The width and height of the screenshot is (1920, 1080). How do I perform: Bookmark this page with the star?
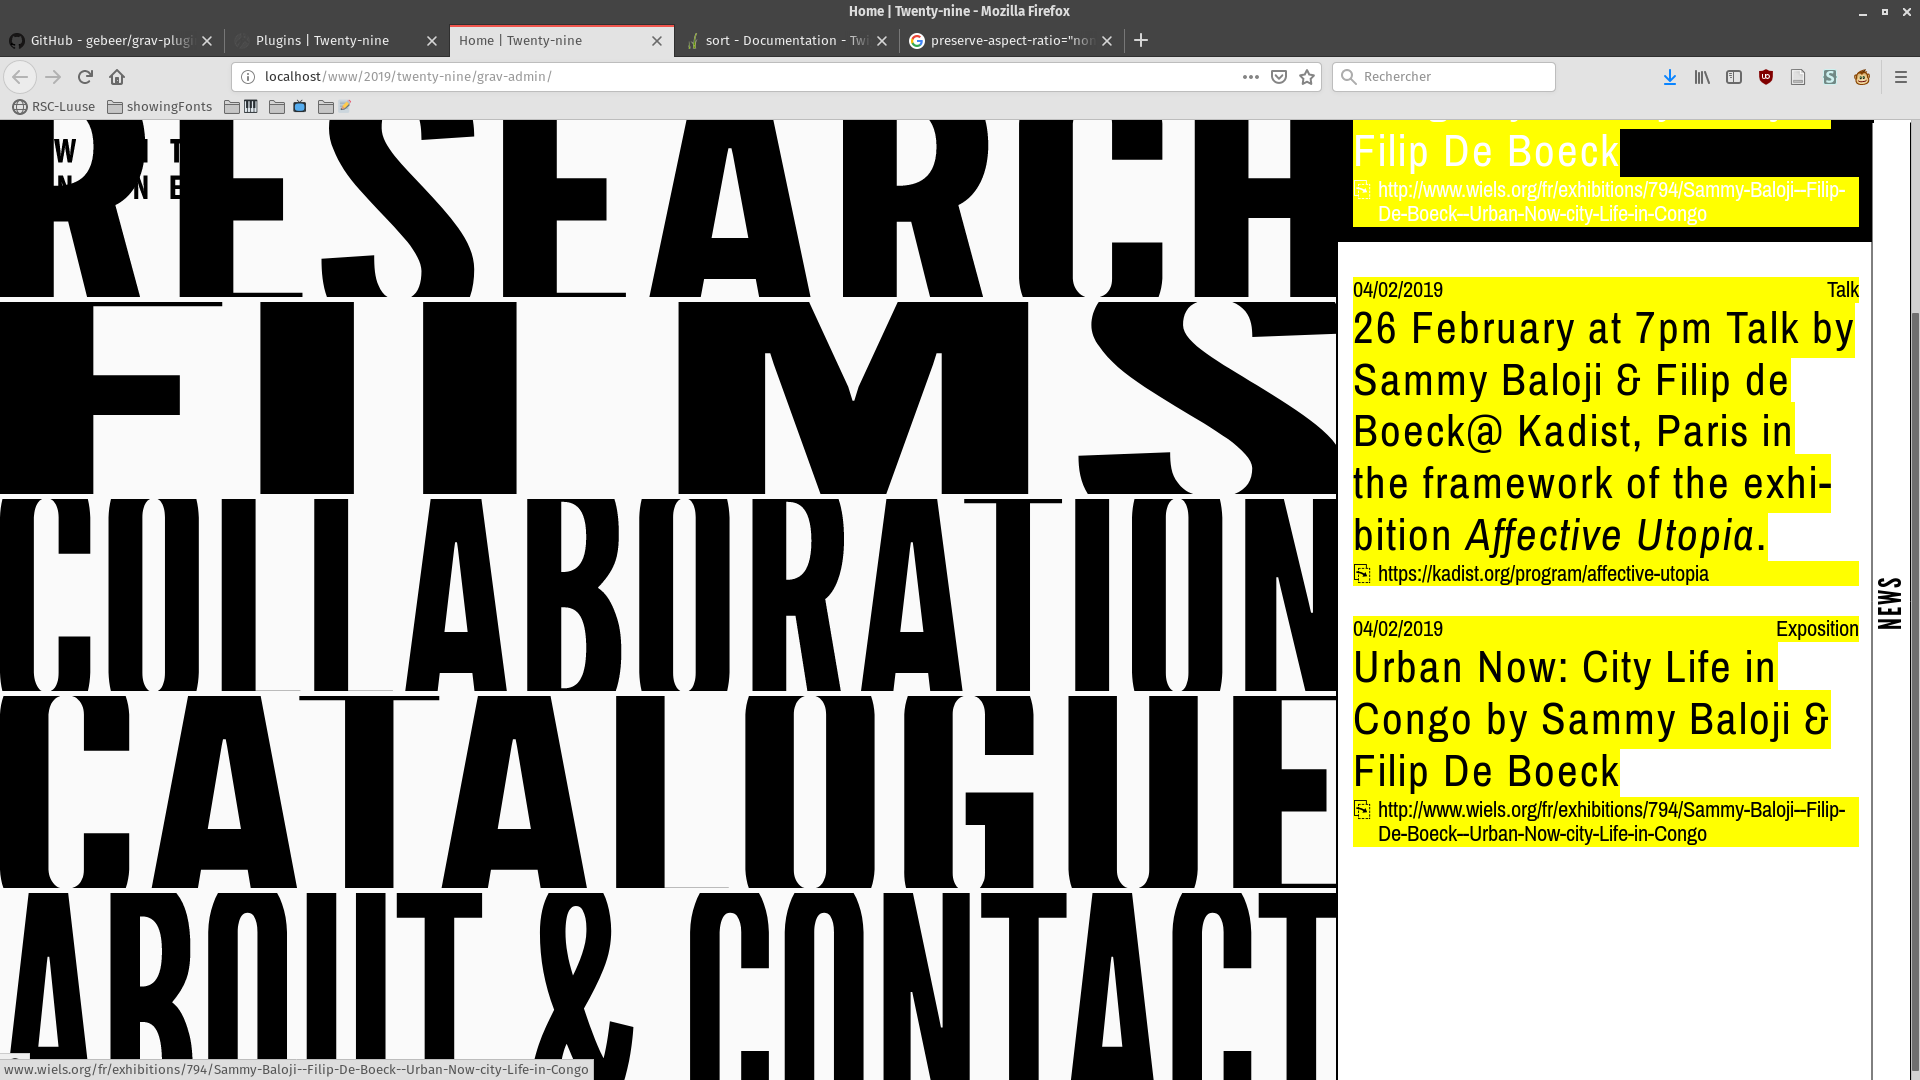[1307, 77]
